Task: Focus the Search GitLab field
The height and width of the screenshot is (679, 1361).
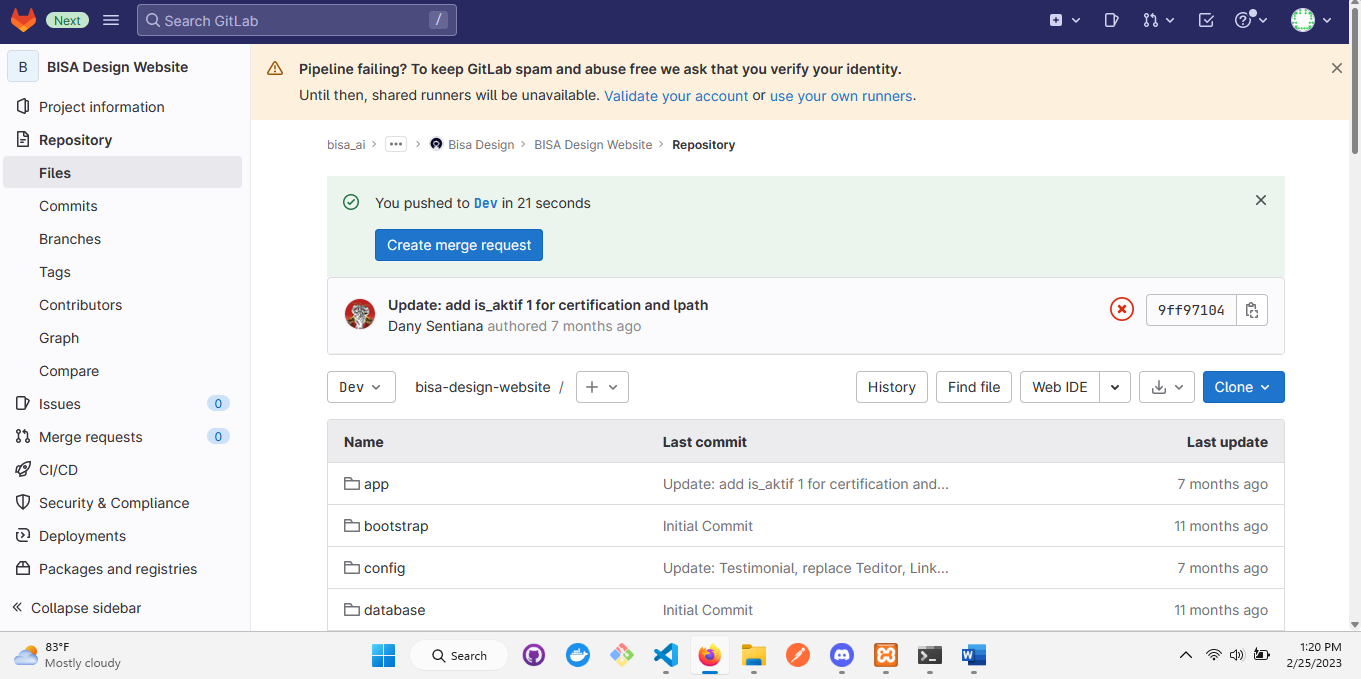Action: click(x=296, y=20)
